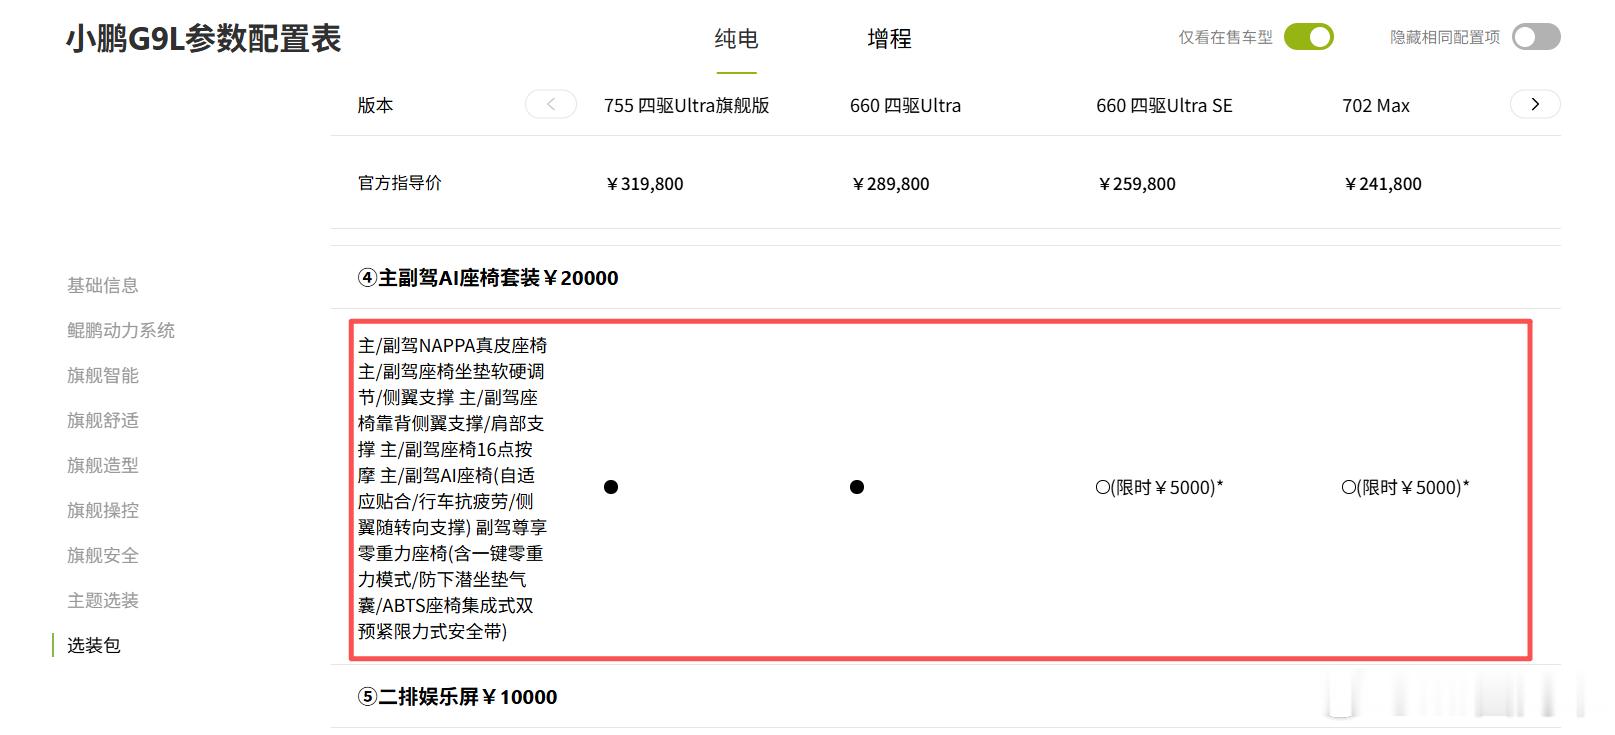Click the 官方指导价 row label
Viewport: 1615px width, 735px height.
click(400, 183)
